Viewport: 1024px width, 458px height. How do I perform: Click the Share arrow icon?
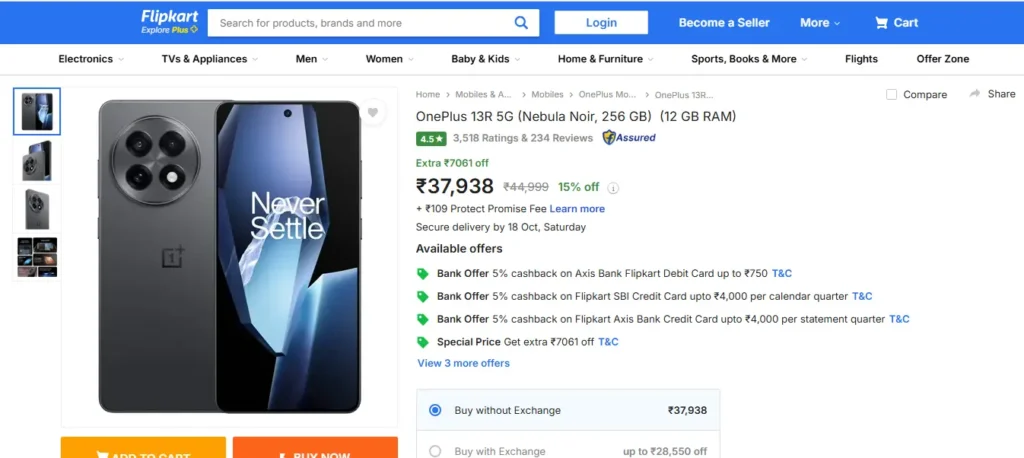(975, 94)
